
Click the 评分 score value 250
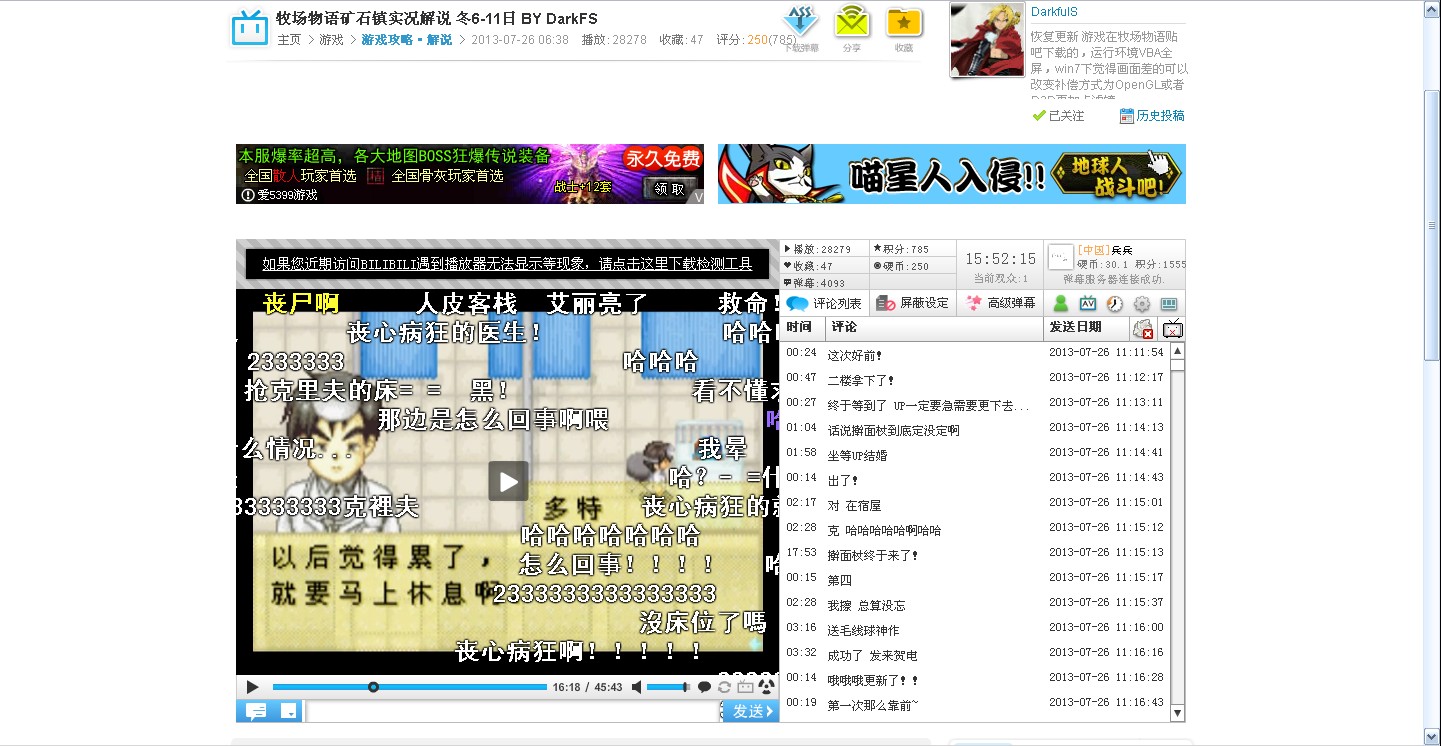click(x=757, y=40)
